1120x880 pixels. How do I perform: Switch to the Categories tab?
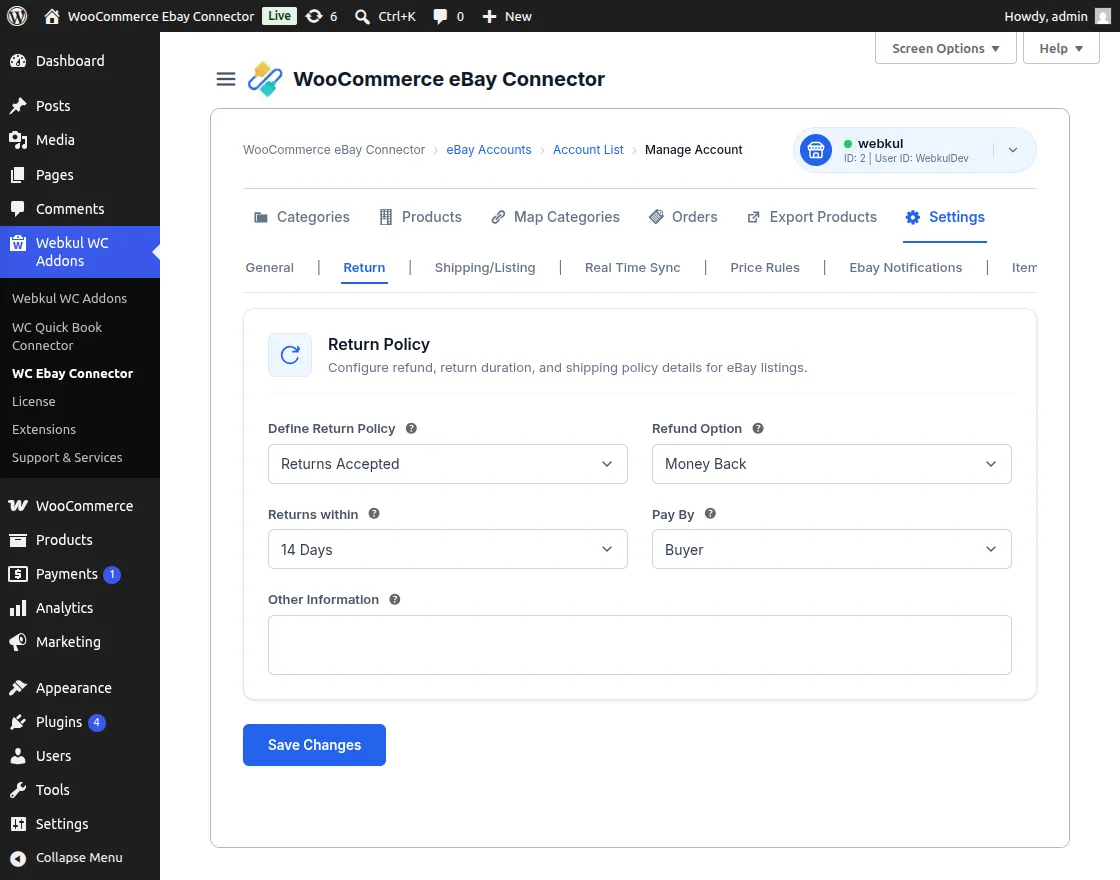tap(302, 217)
